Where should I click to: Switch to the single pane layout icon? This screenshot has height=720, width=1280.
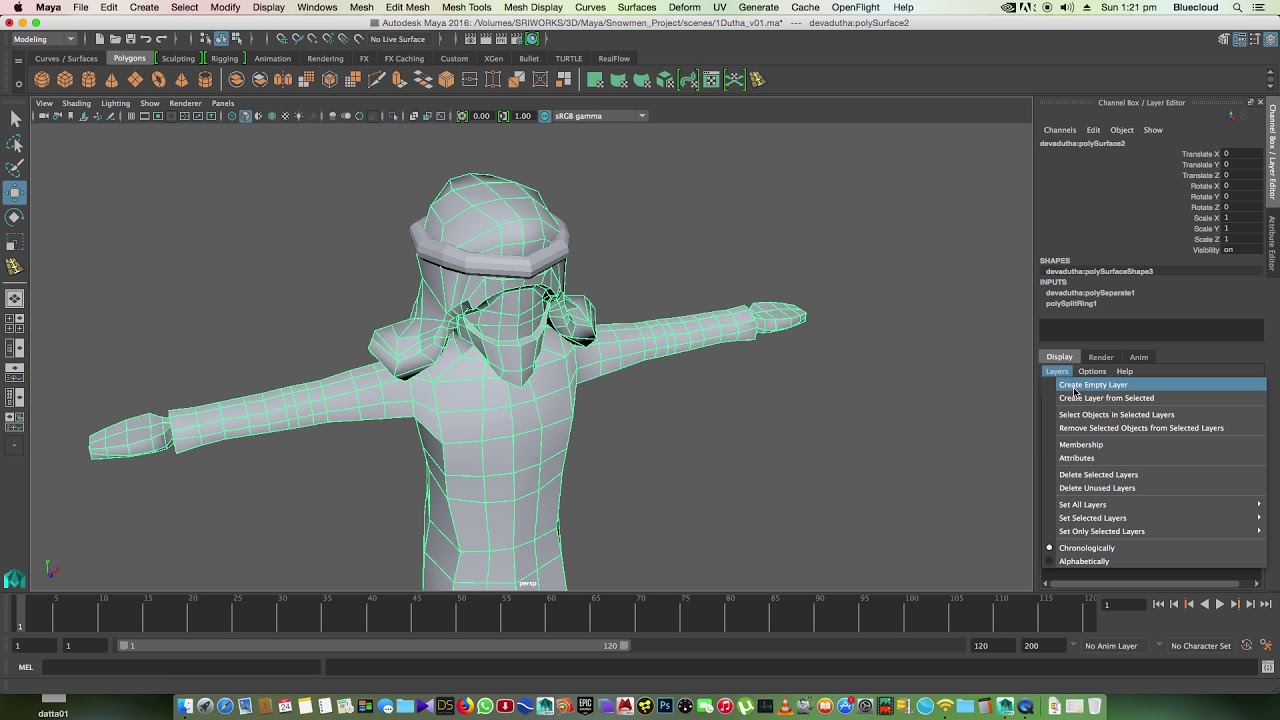tap(14, 299)
